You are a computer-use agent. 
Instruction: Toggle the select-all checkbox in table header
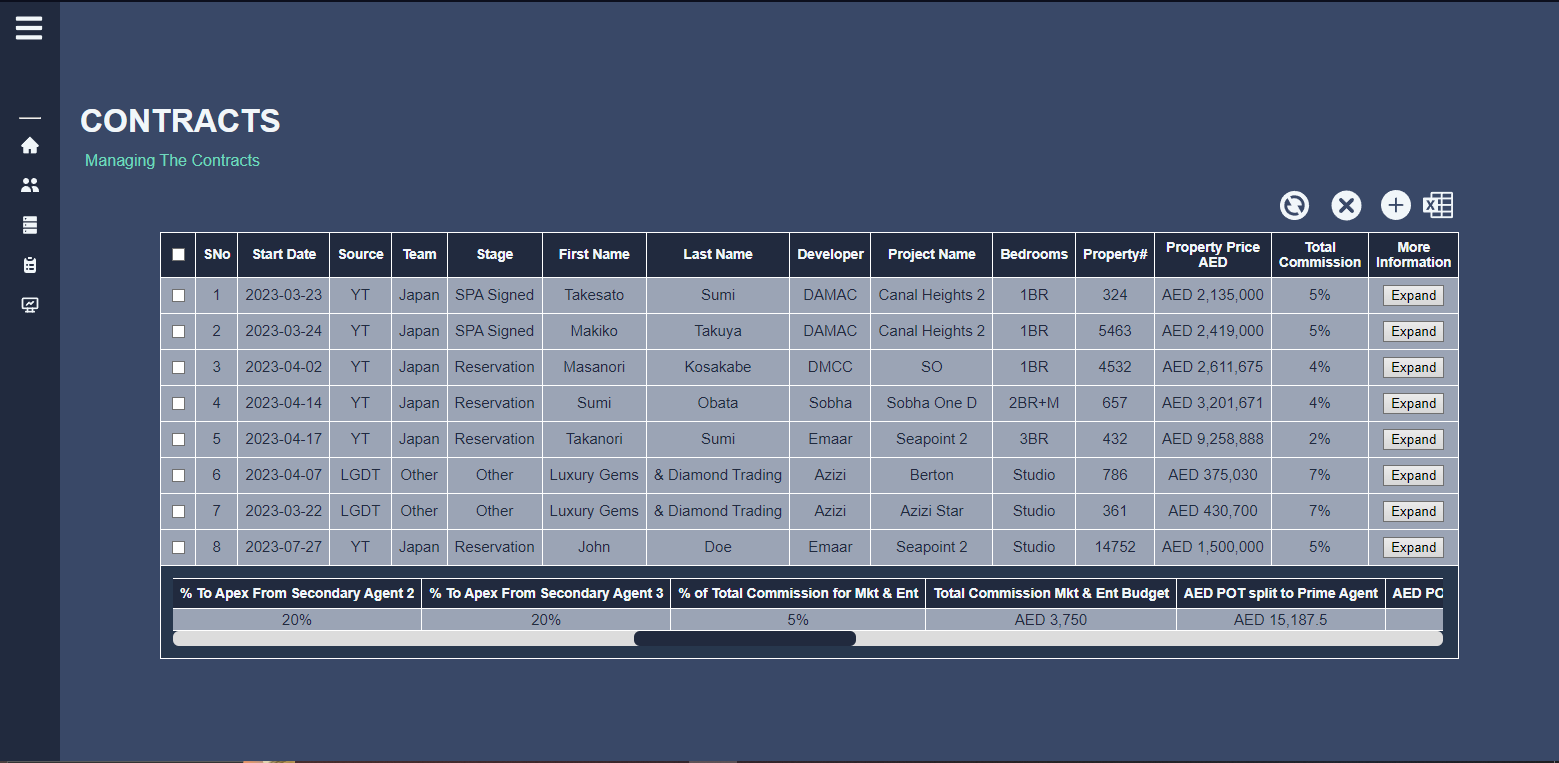(x=178, y=255)
